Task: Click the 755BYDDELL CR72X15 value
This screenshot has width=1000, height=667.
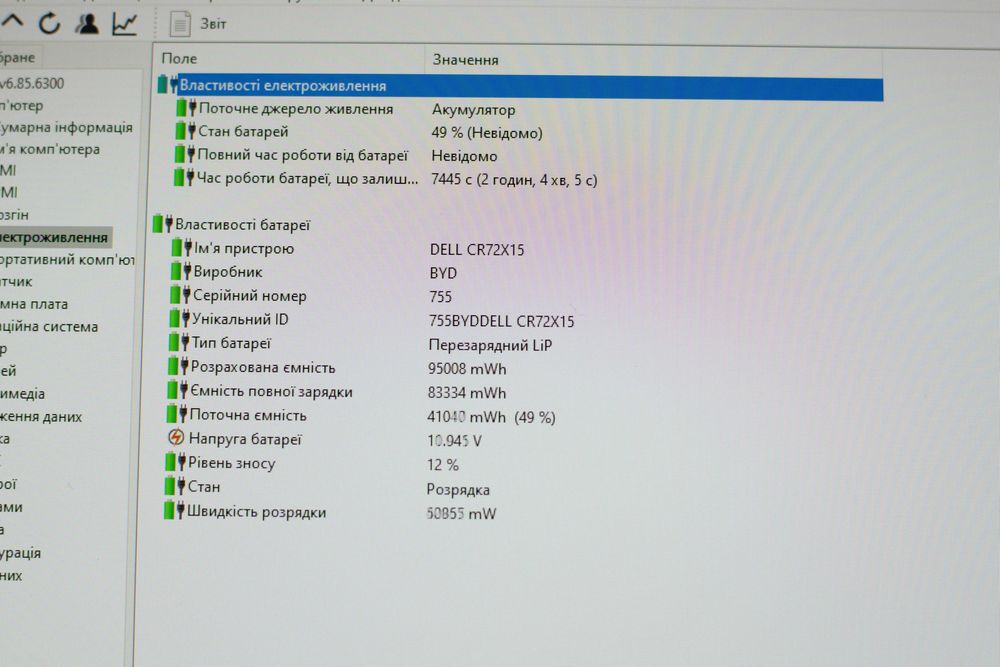Action: tap(501, 321)
